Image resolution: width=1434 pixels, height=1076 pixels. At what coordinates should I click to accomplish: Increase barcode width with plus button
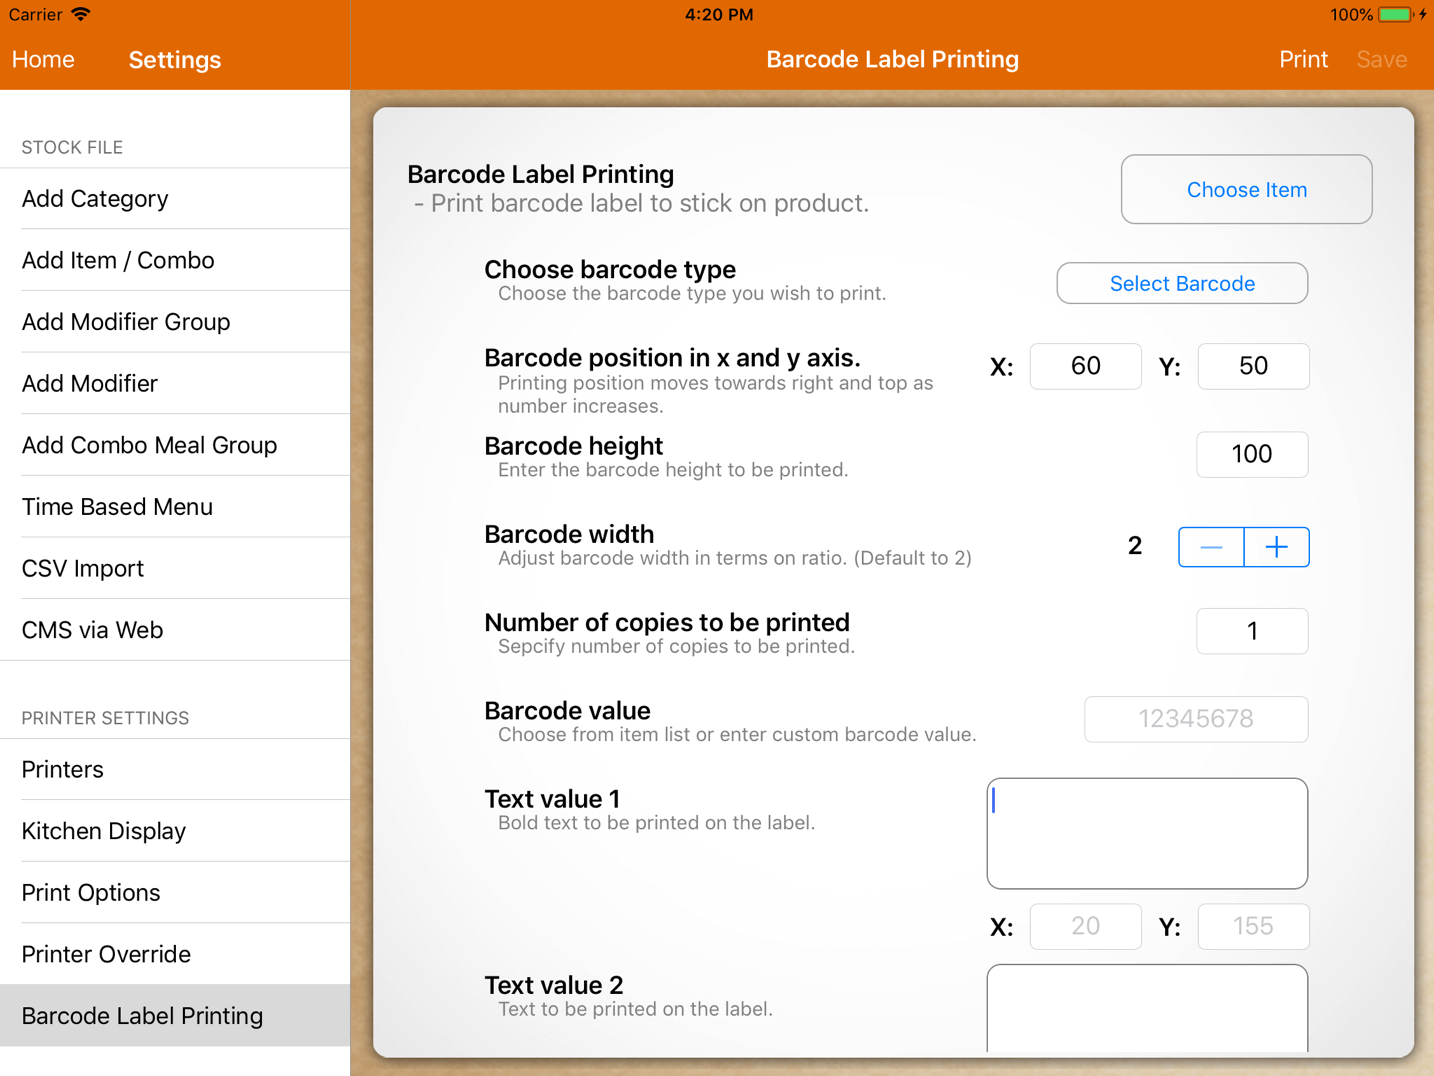tap(1276, 547)
